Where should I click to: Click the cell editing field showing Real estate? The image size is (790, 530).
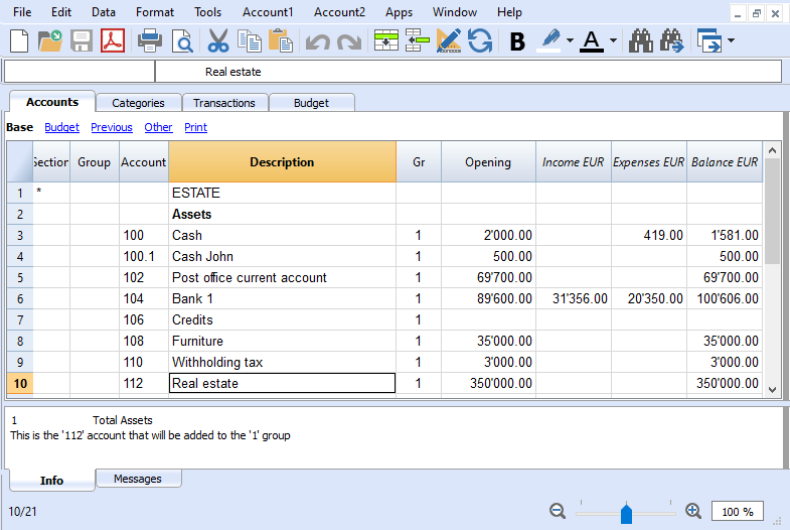tap(468, 72)
